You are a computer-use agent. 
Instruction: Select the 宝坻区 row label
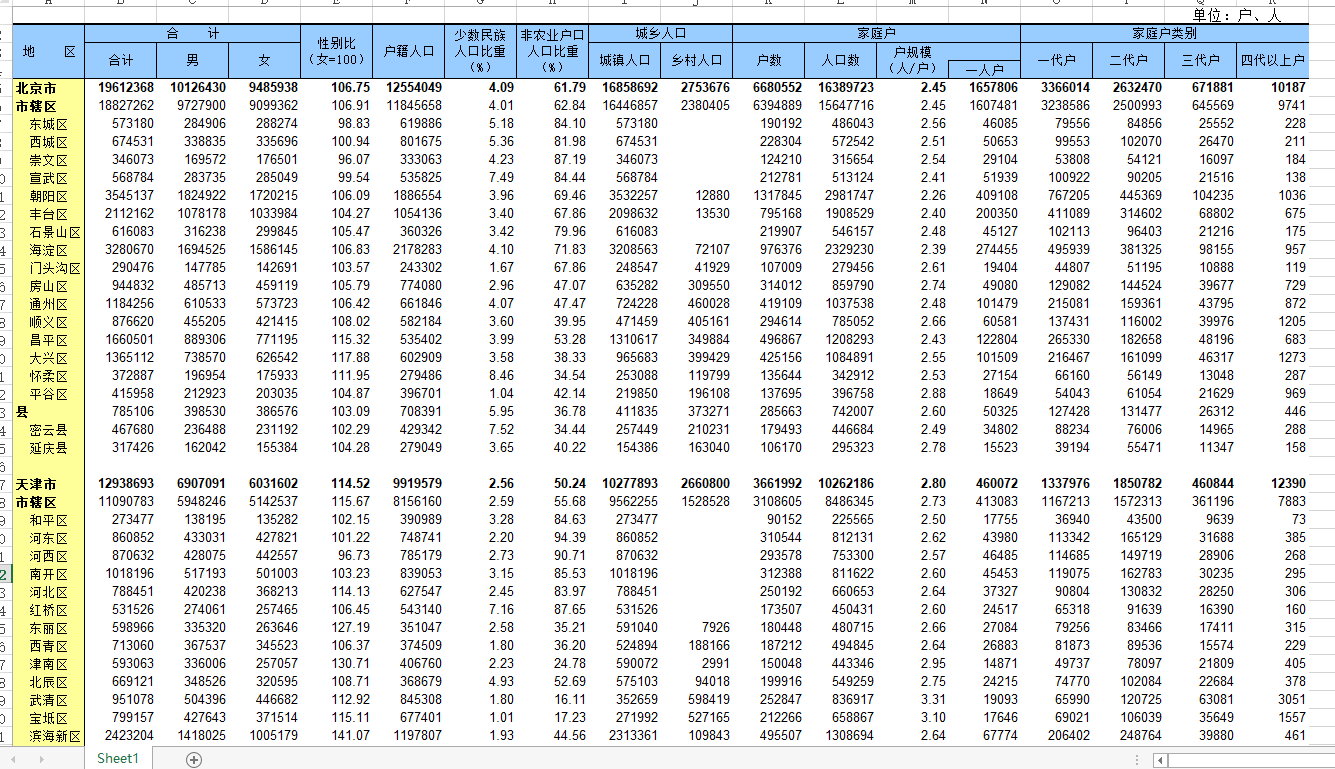coord(48,718)
